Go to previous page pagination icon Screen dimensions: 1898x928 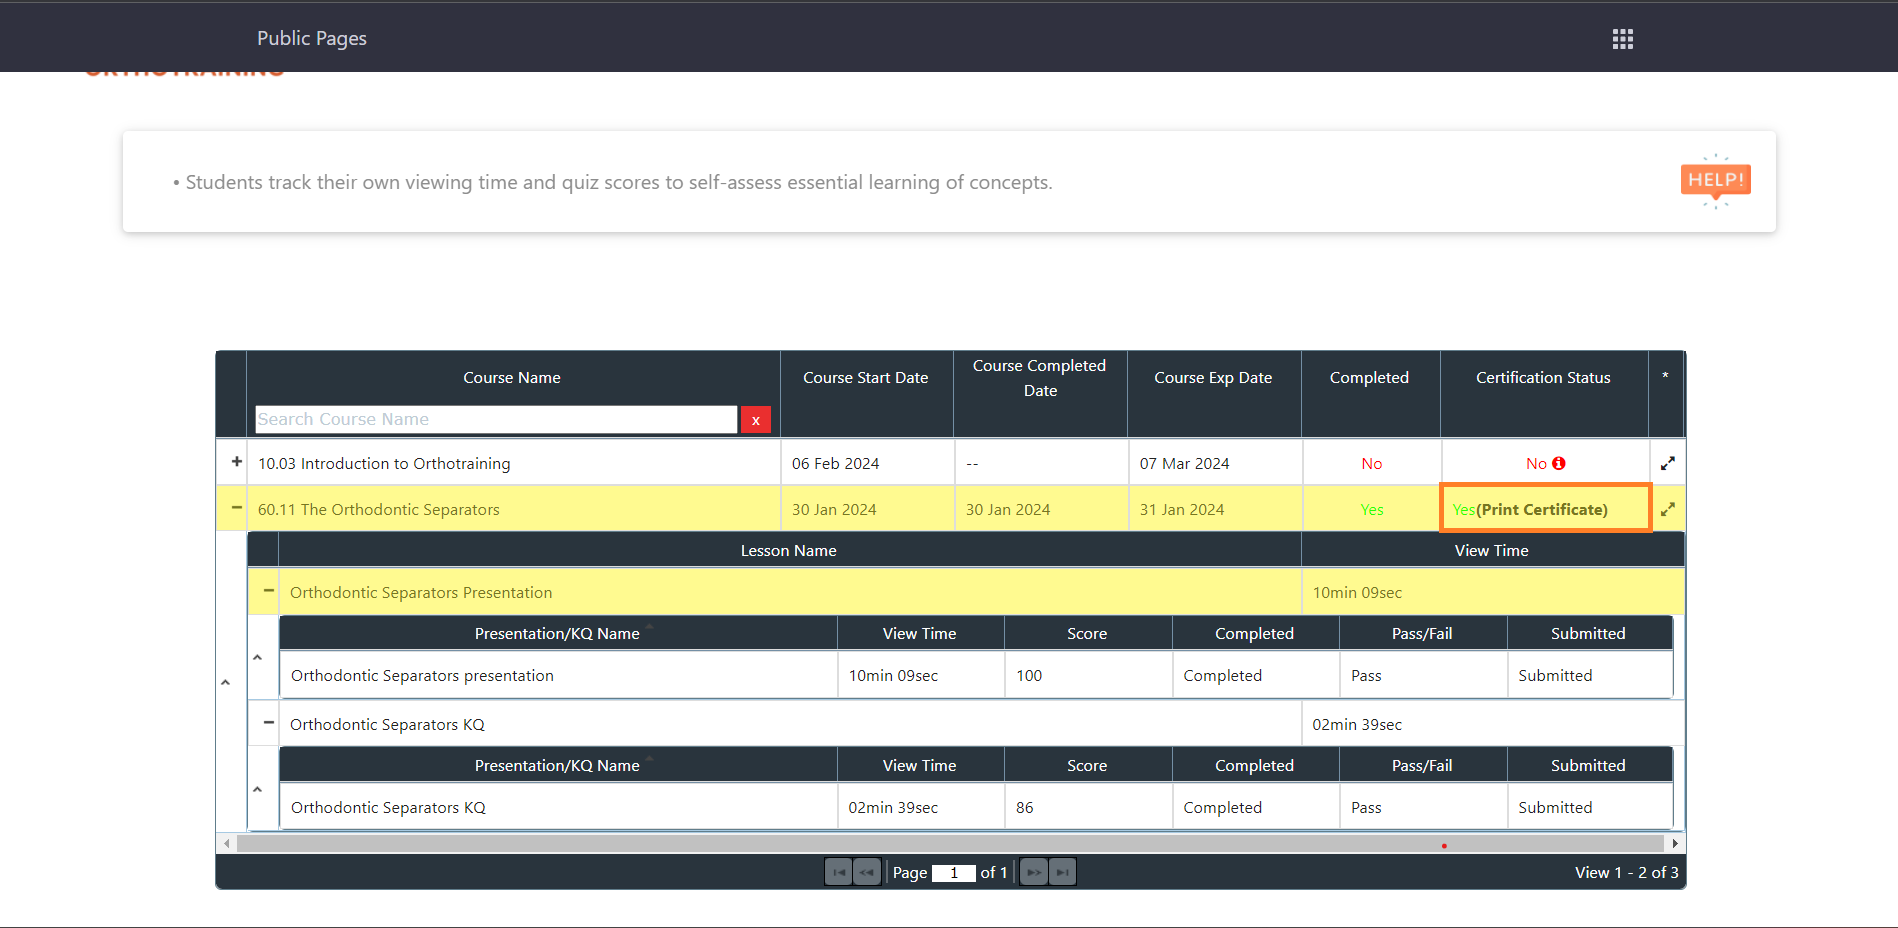pyautogui.click(x=867, y=872)
